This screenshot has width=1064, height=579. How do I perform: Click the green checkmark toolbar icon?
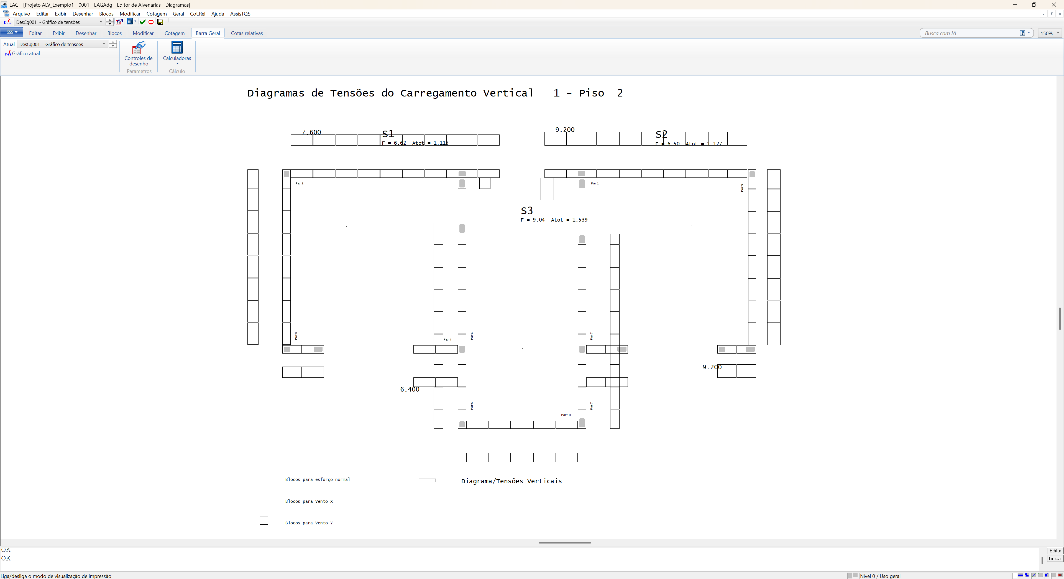(x=142, y=22)
